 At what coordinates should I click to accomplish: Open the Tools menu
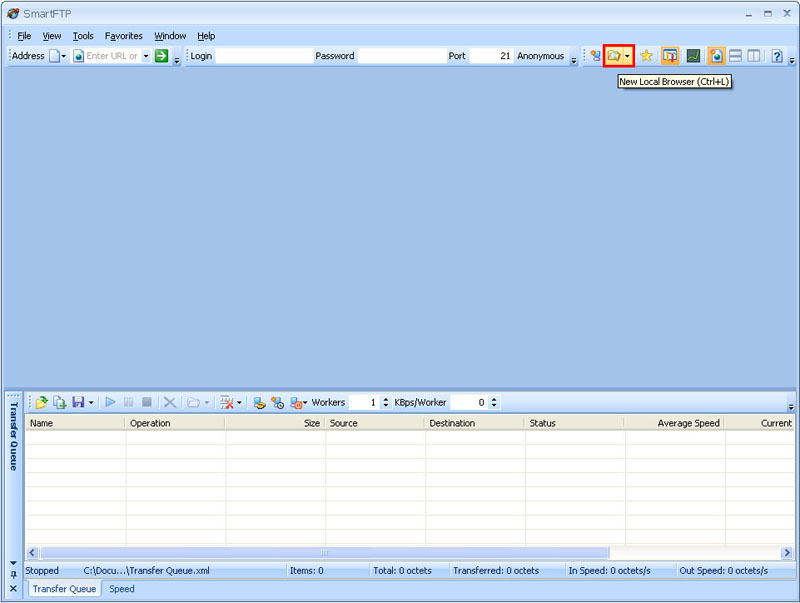coord(83,36)
